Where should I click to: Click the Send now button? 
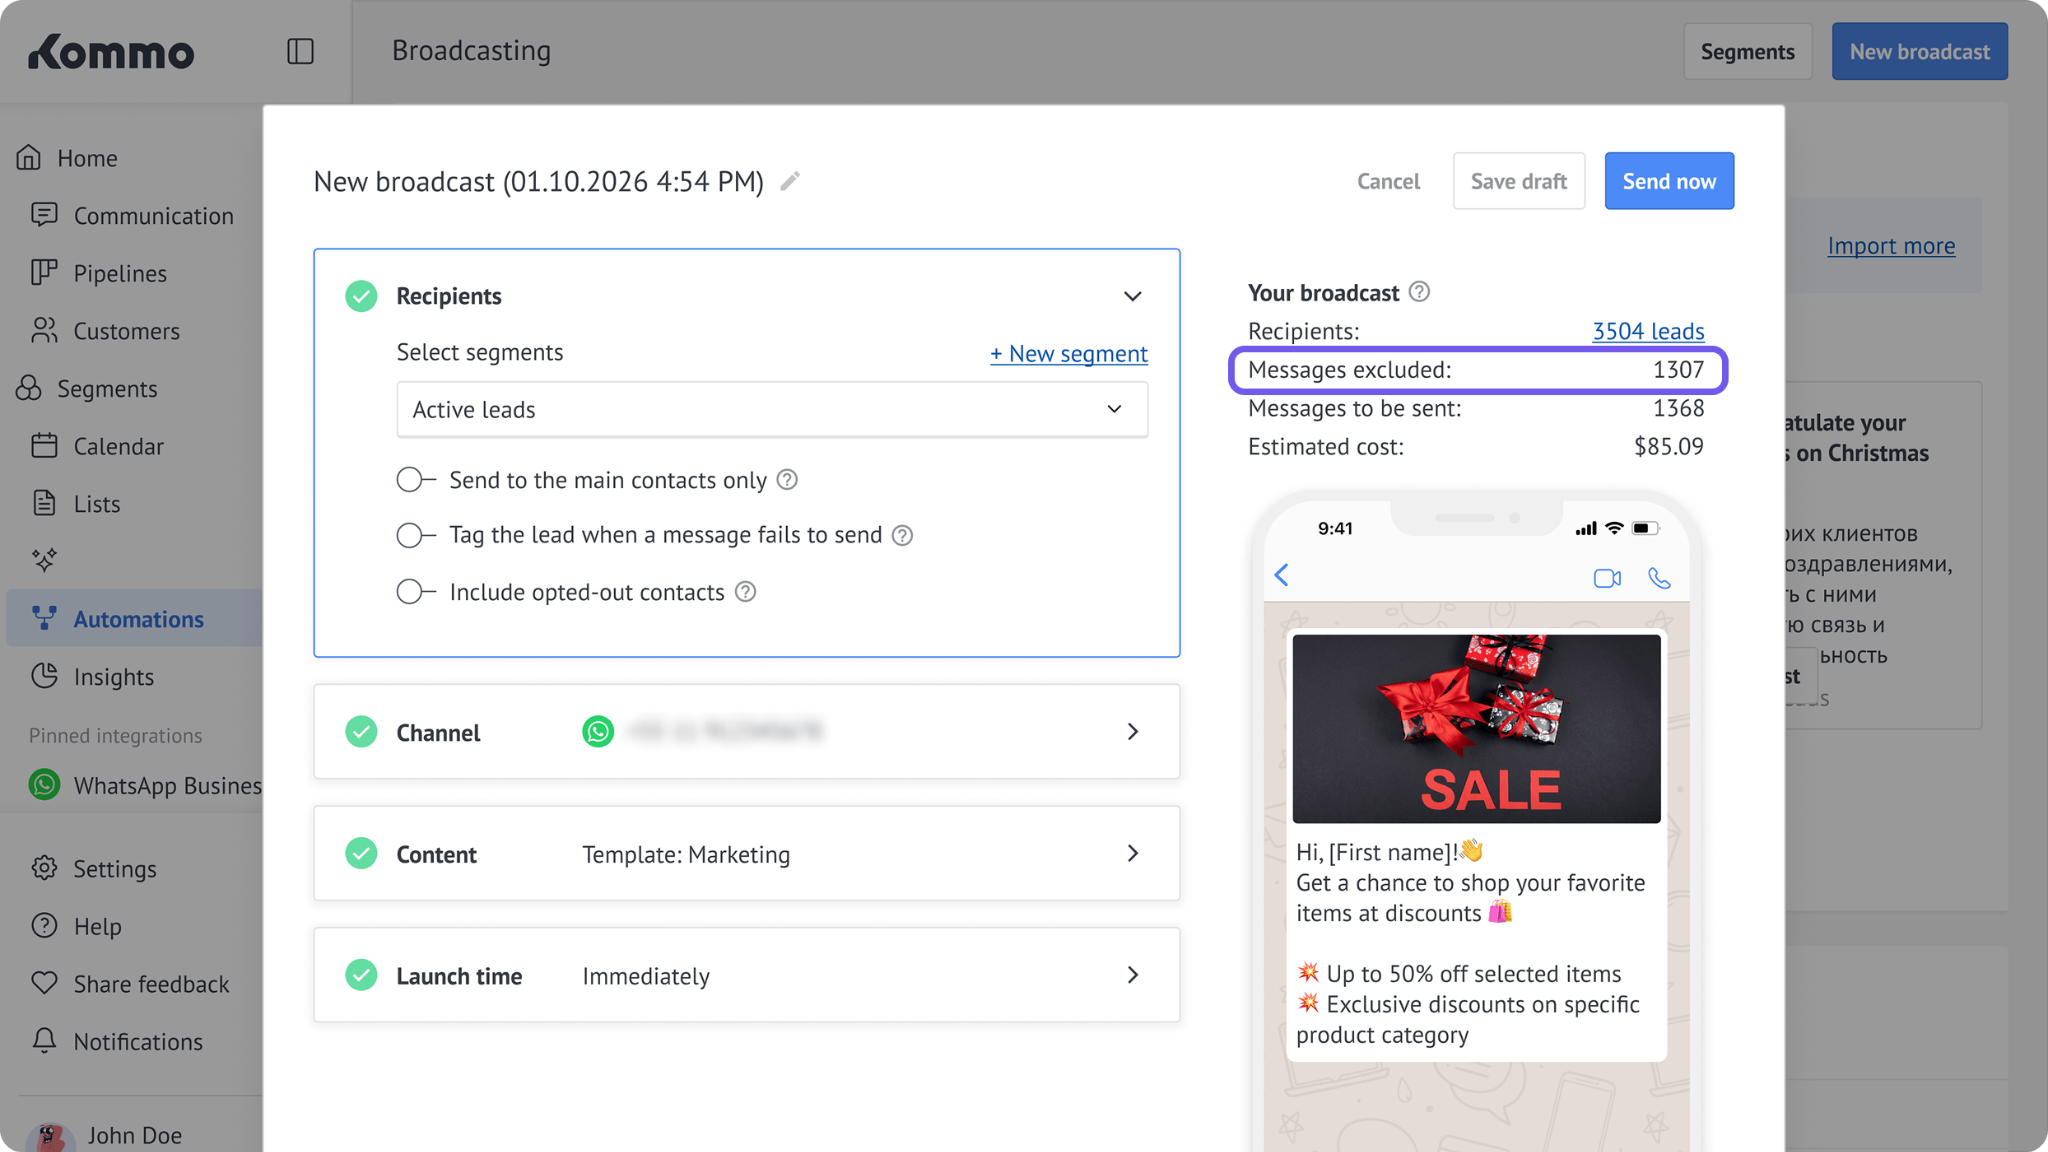click(x=1669, y=181)
